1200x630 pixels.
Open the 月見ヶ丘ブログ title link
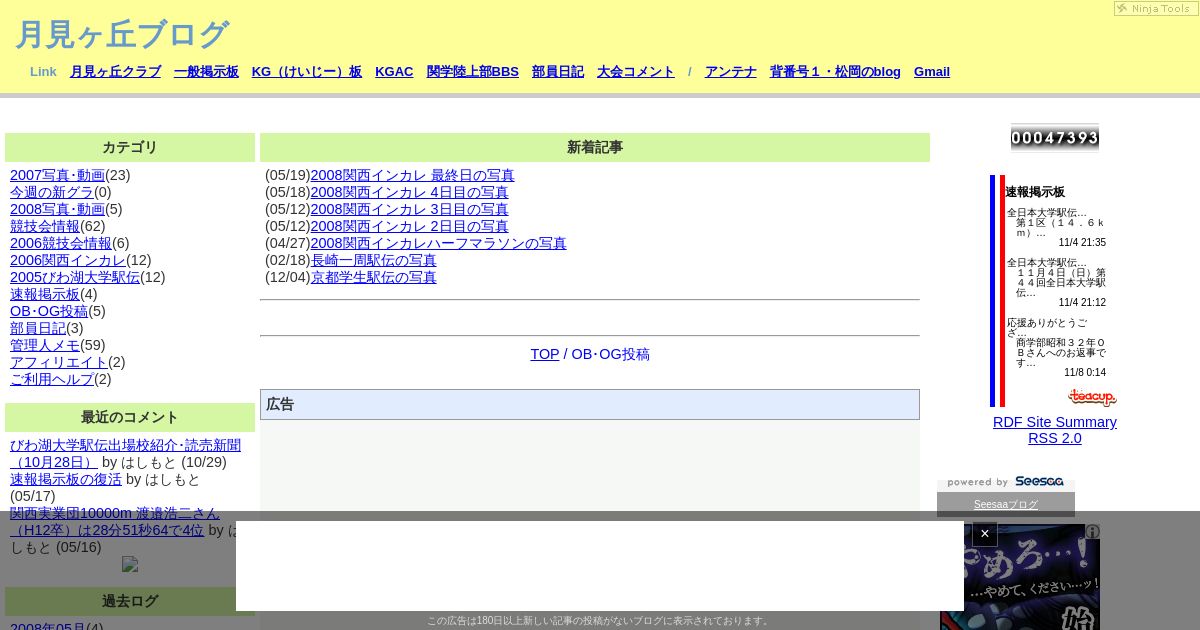[x=122, y=34]
